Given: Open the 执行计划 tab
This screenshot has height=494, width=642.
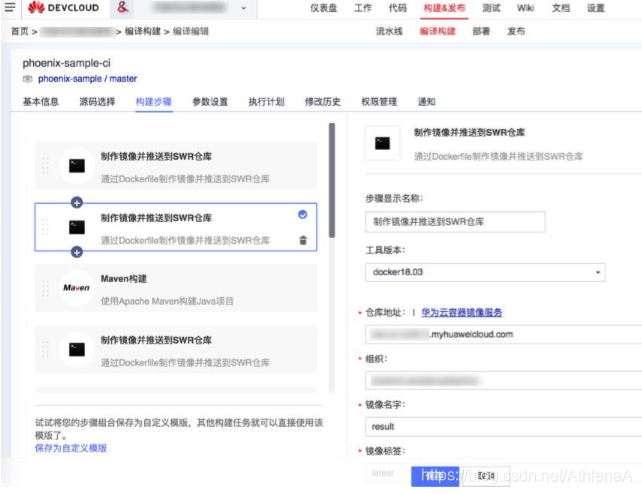Looking at the screenshot, I should [266, 102].
